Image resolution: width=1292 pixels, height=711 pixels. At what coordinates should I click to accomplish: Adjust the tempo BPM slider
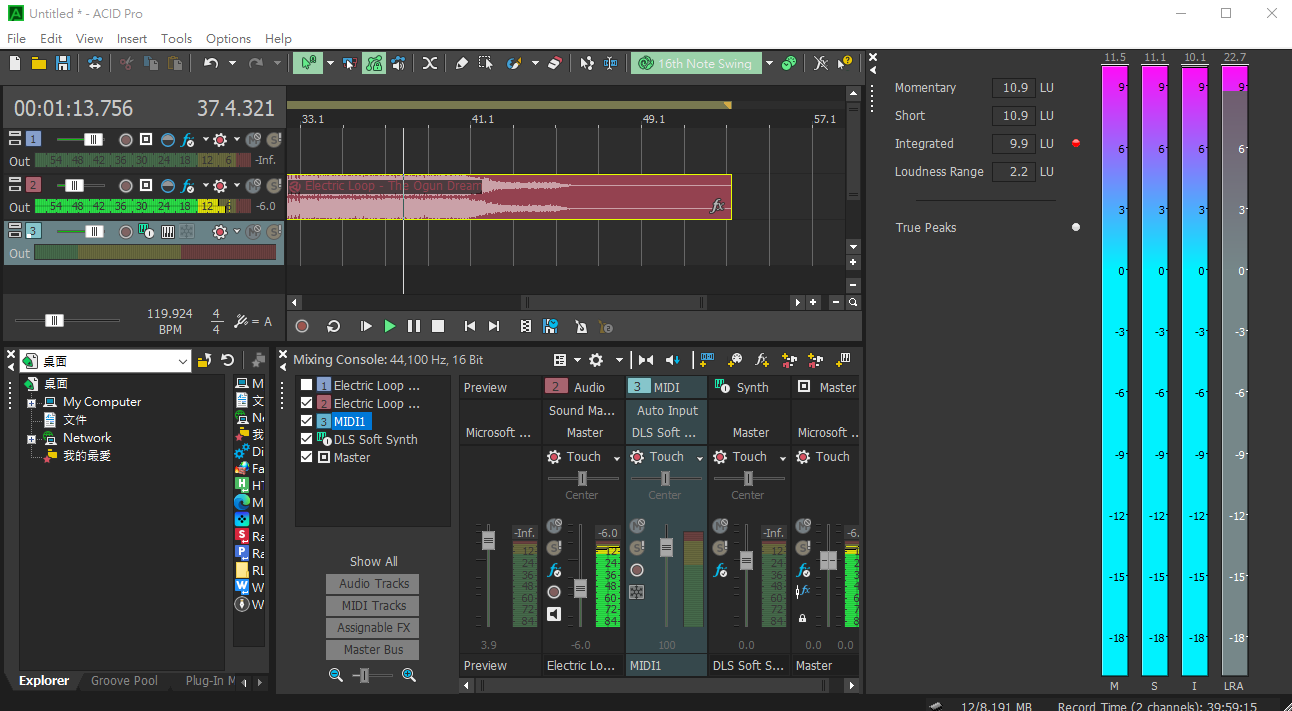pos(55,320)
